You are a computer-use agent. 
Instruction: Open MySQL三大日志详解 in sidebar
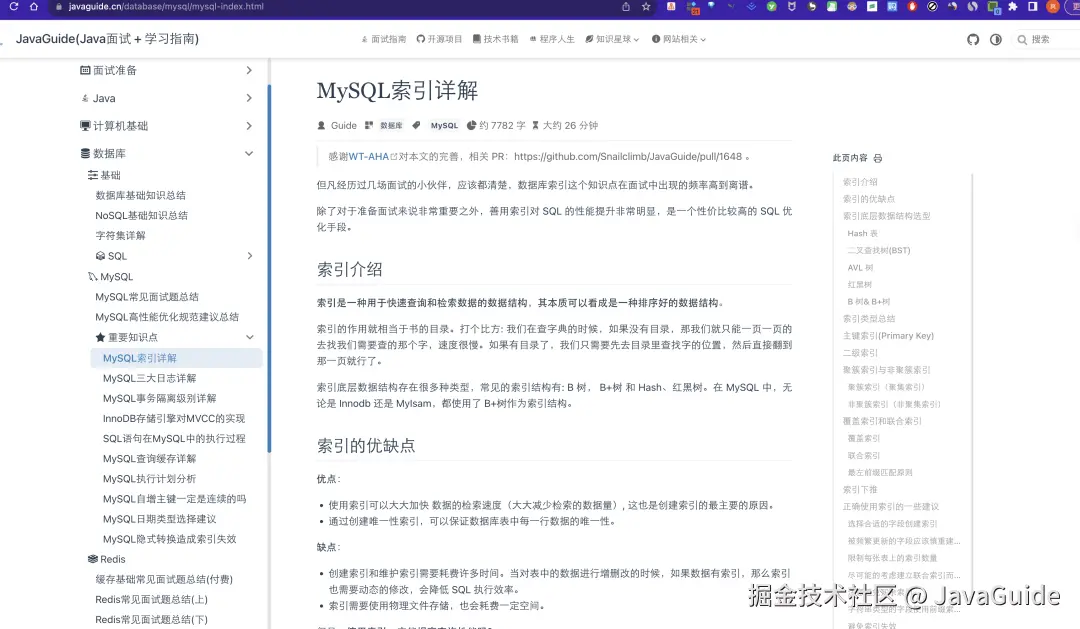point(149,378)
